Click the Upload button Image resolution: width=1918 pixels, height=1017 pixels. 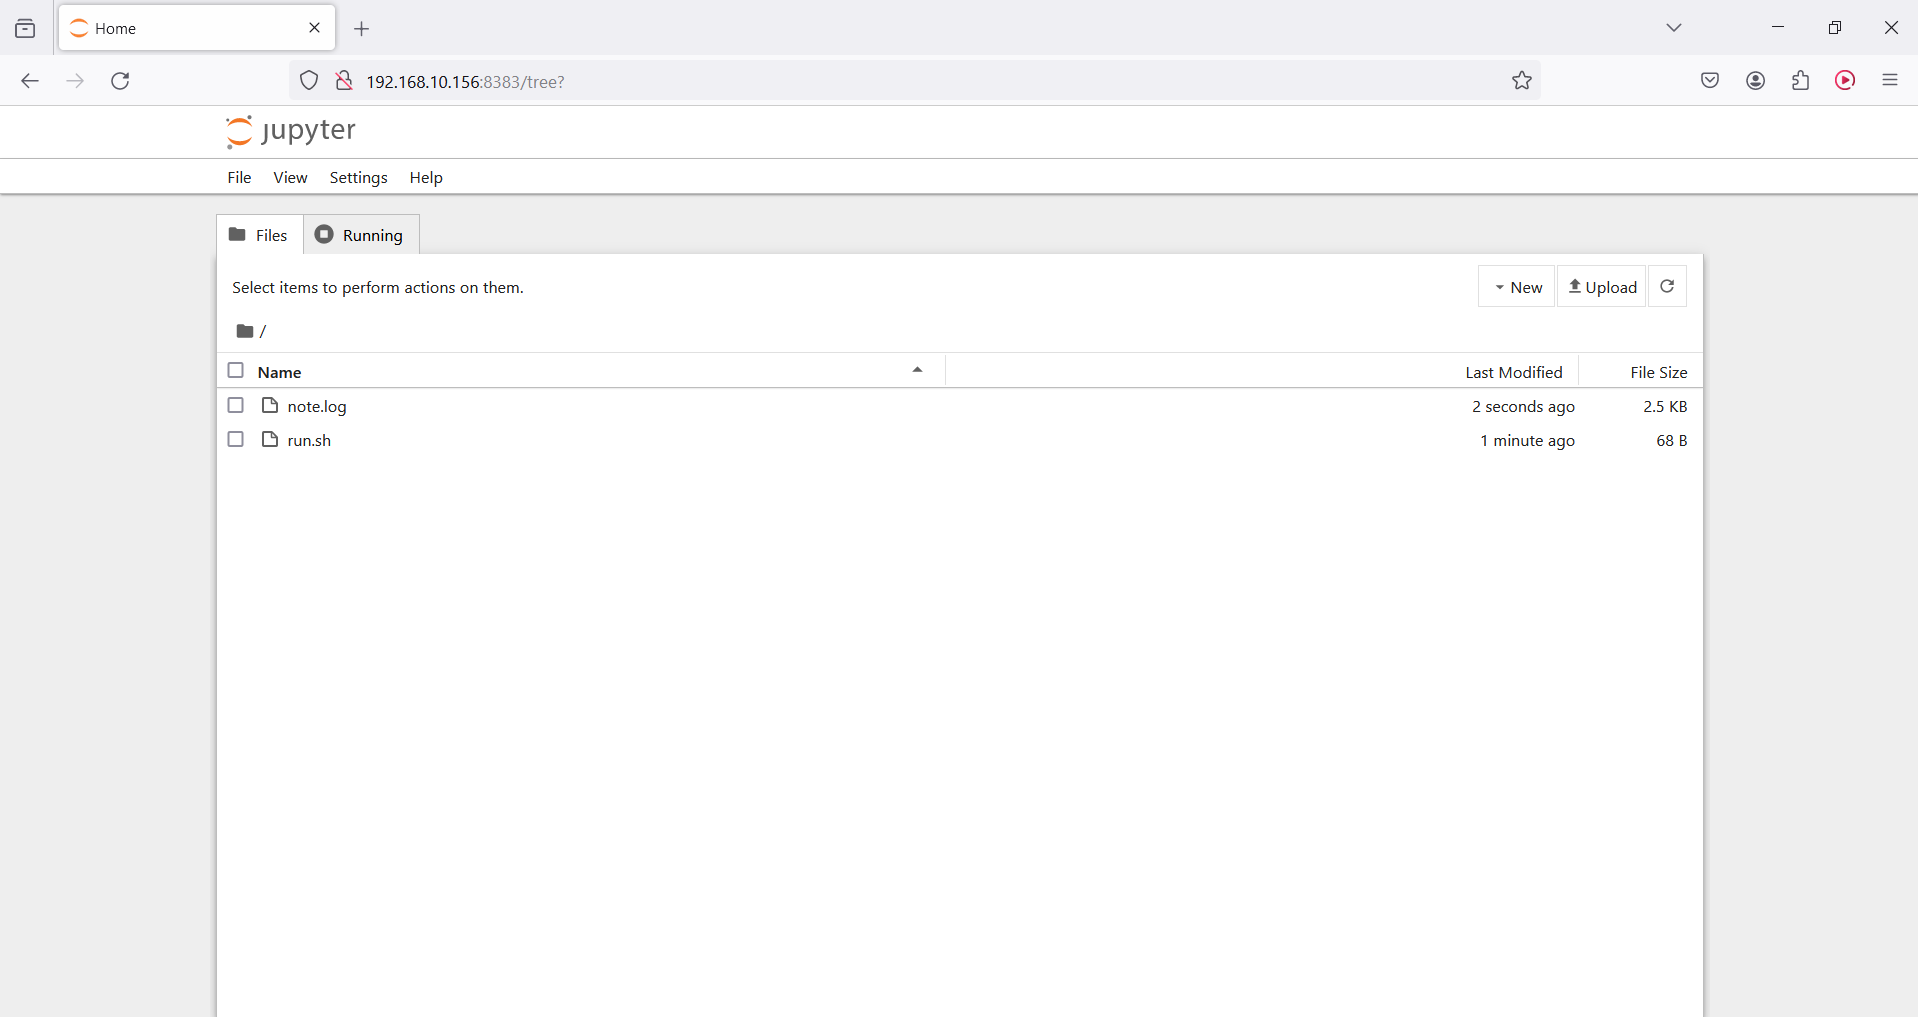[x=1602, y=287]
